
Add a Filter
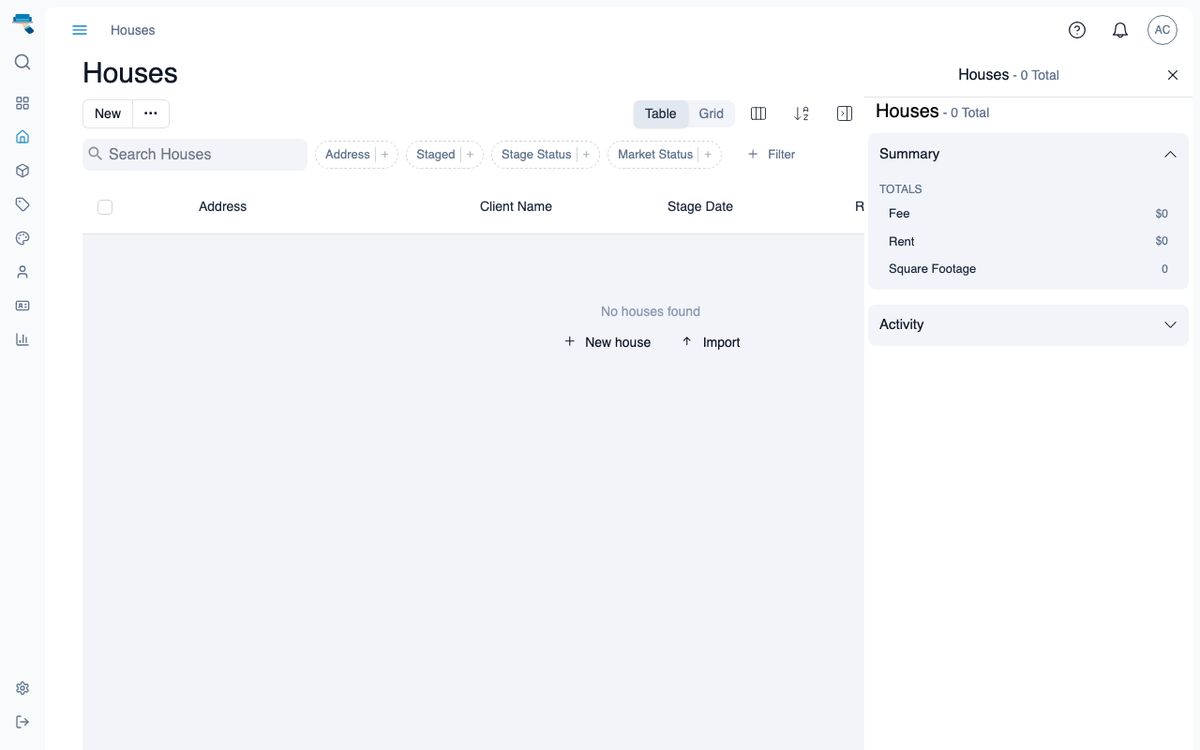pos(771,154)
